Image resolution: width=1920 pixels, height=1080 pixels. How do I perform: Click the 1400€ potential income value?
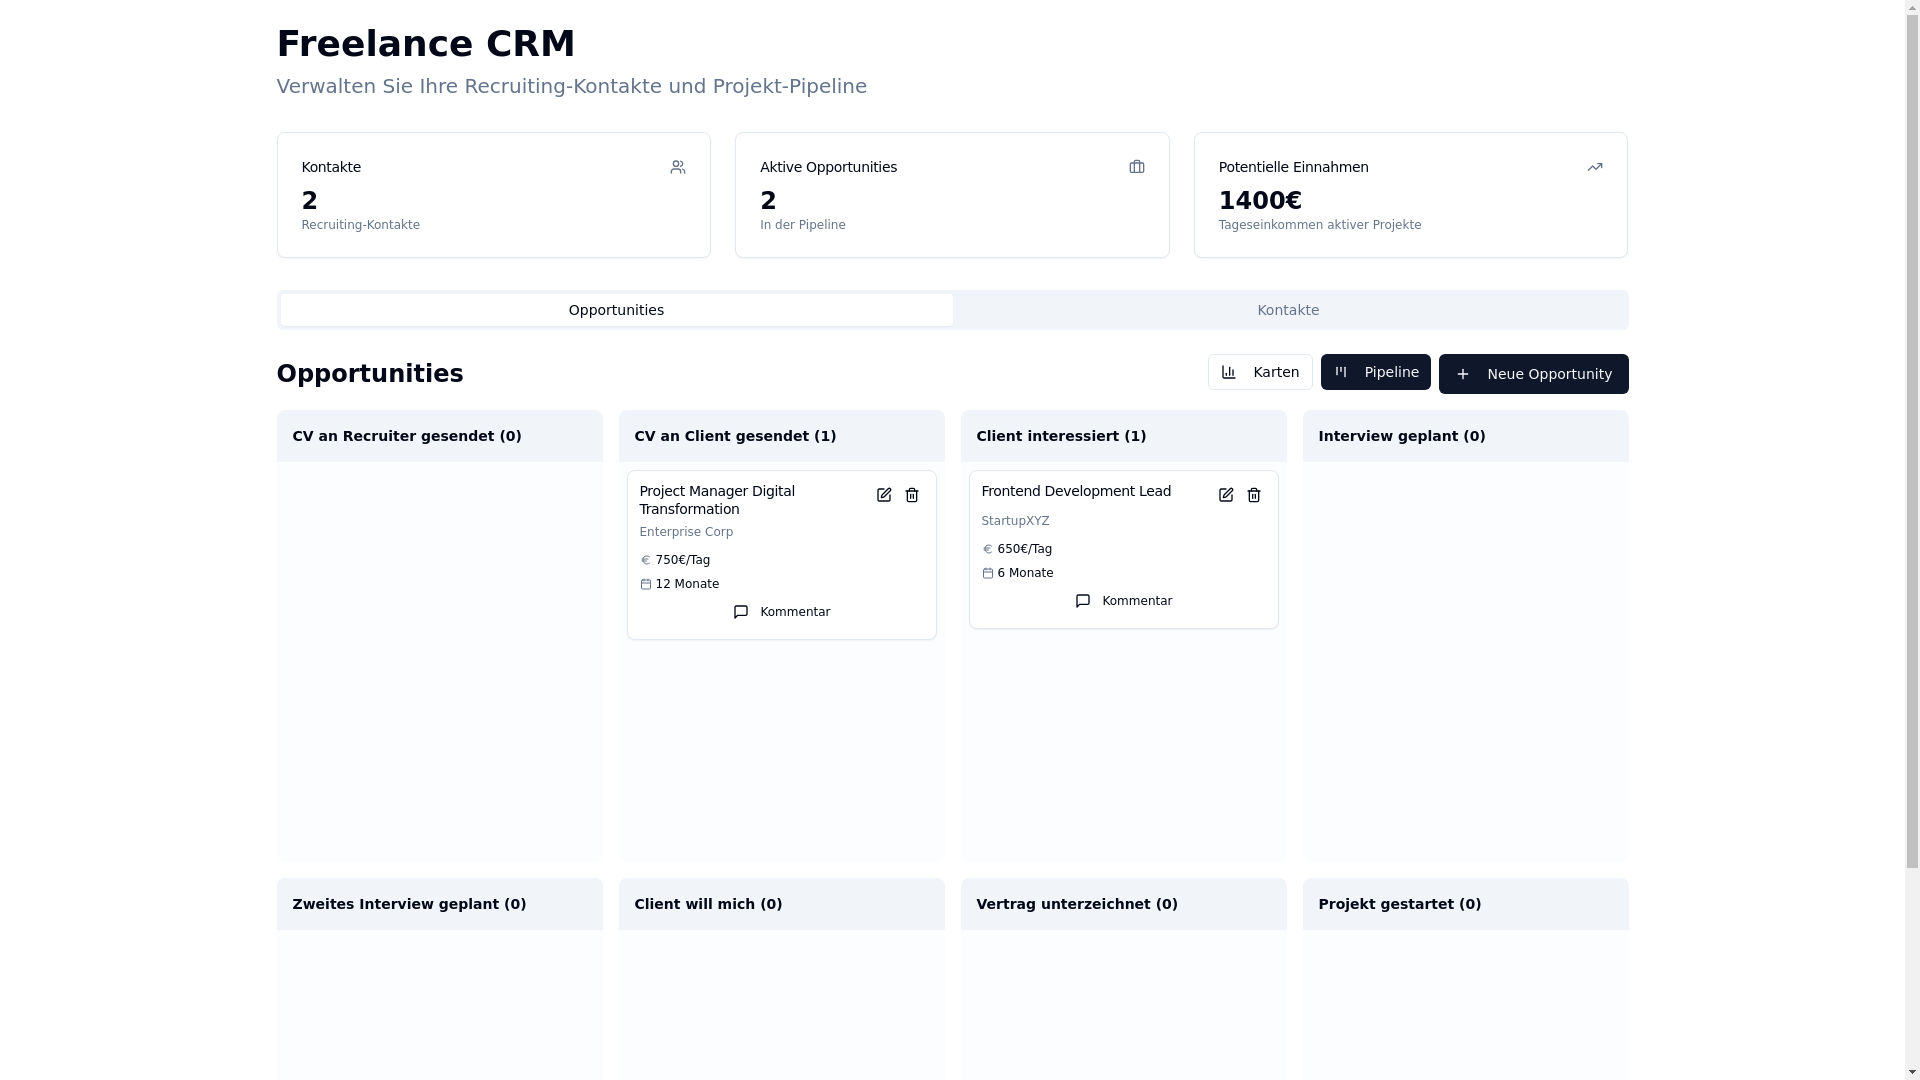pyautogui.click(x=1261, y=201)
